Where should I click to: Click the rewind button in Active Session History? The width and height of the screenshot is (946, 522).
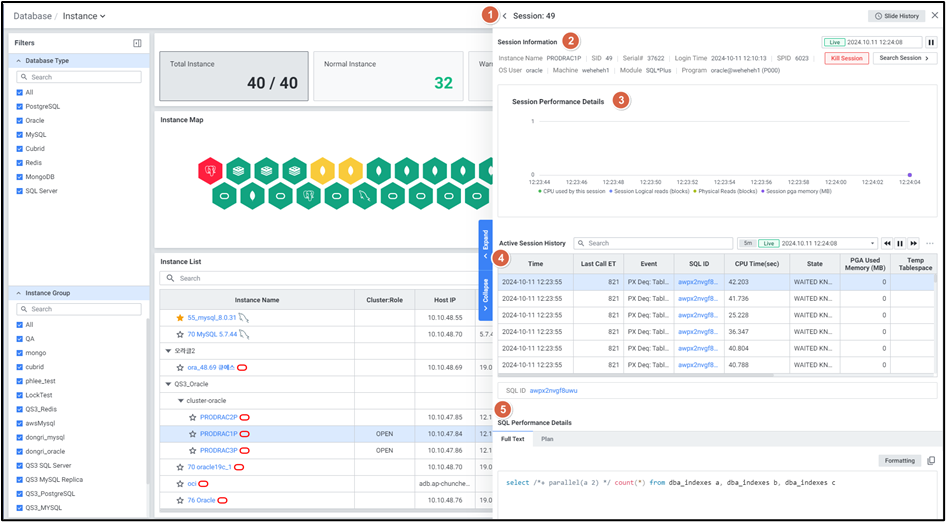coord(886,243)
